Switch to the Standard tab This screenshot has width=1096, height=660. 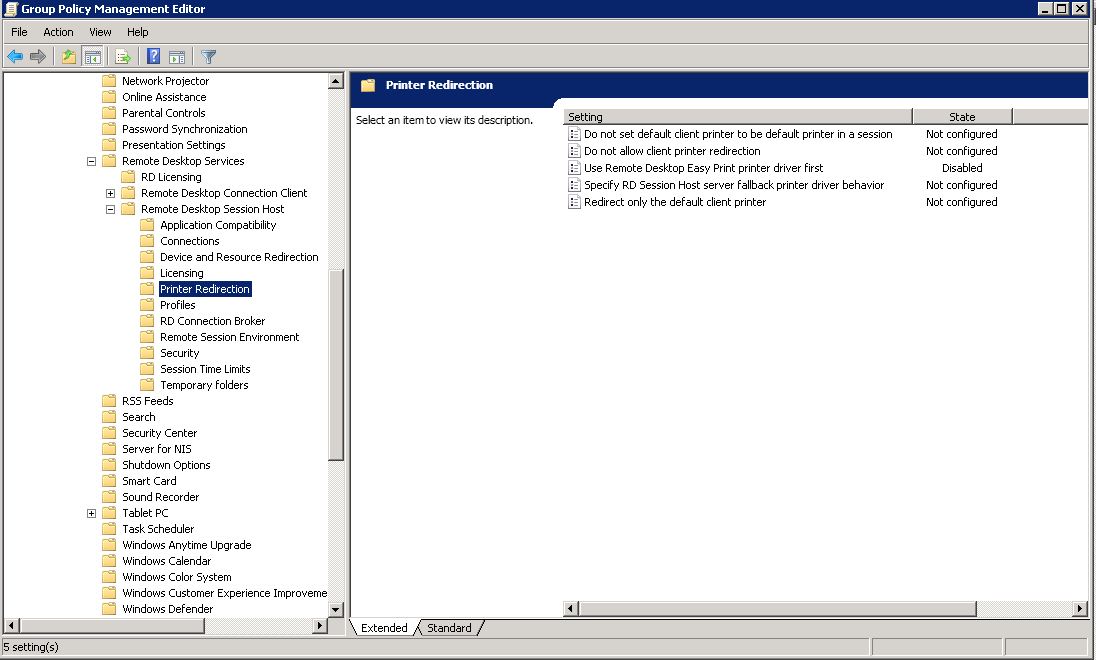point(449,628)
